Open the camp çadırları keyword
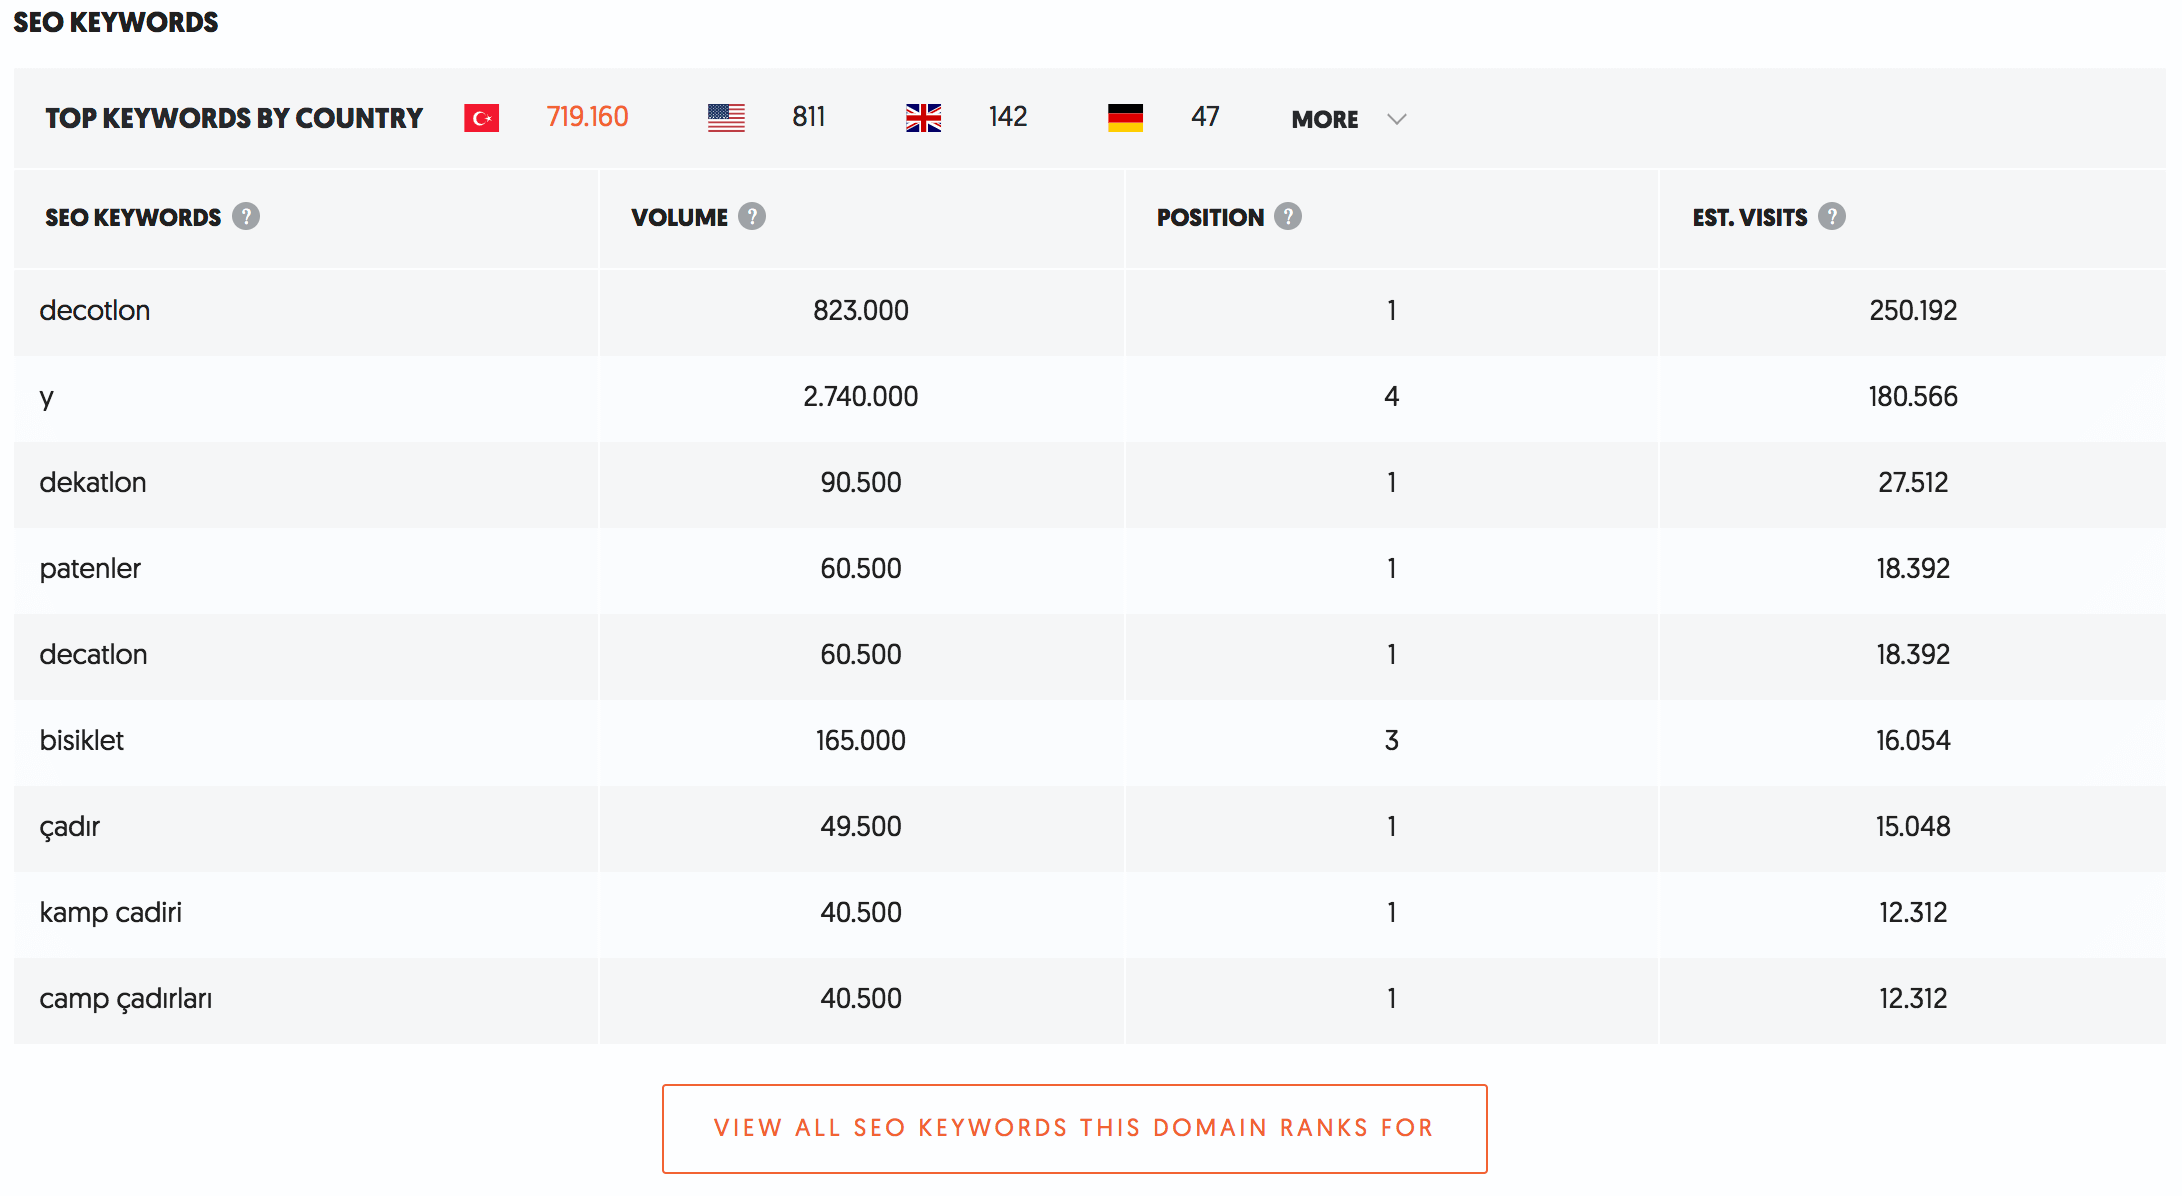Screen dimensions: 2182x1196 pos(126,999)
